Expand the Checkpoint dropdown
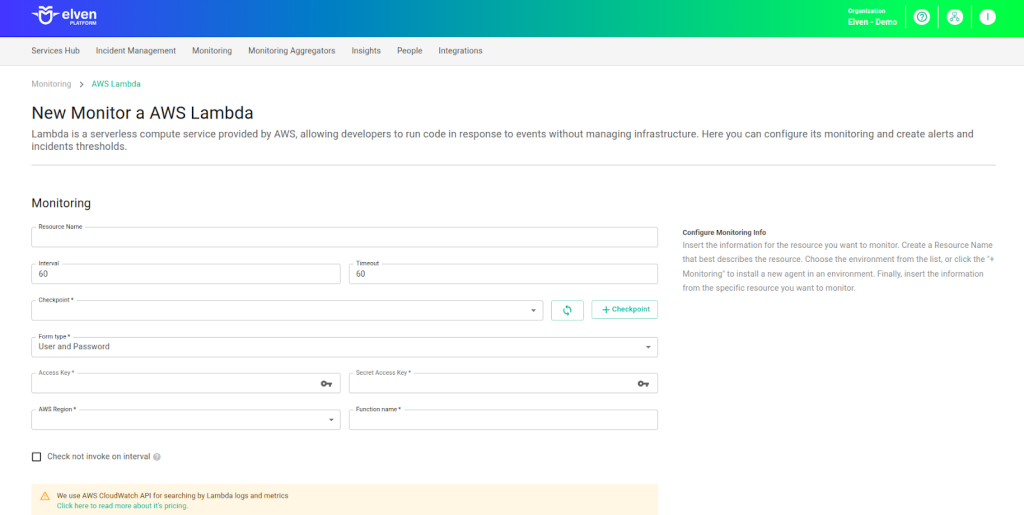This screenshot has width=1024, height=515. [x=533, y=311]
